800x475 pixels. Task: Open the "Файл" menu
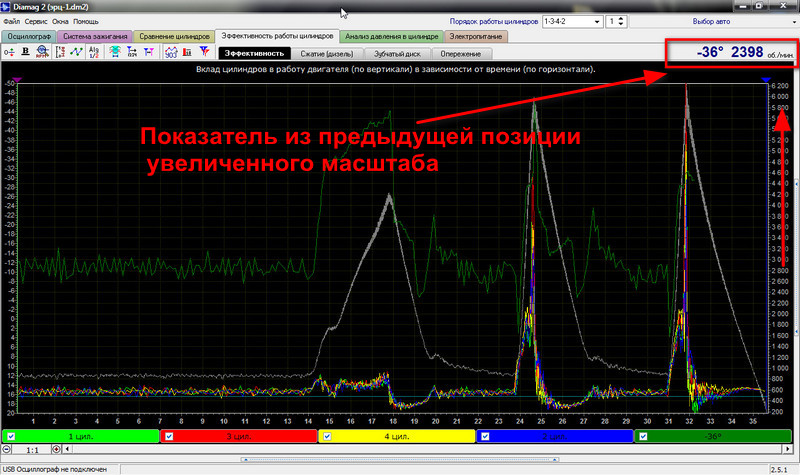[12, 21]
